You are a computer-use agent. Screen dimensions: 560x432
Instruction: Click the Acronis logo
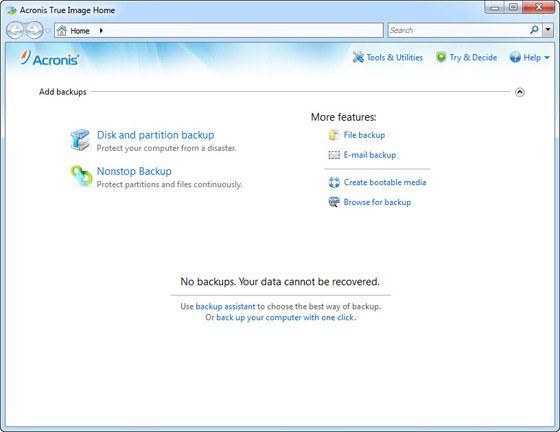50,58
